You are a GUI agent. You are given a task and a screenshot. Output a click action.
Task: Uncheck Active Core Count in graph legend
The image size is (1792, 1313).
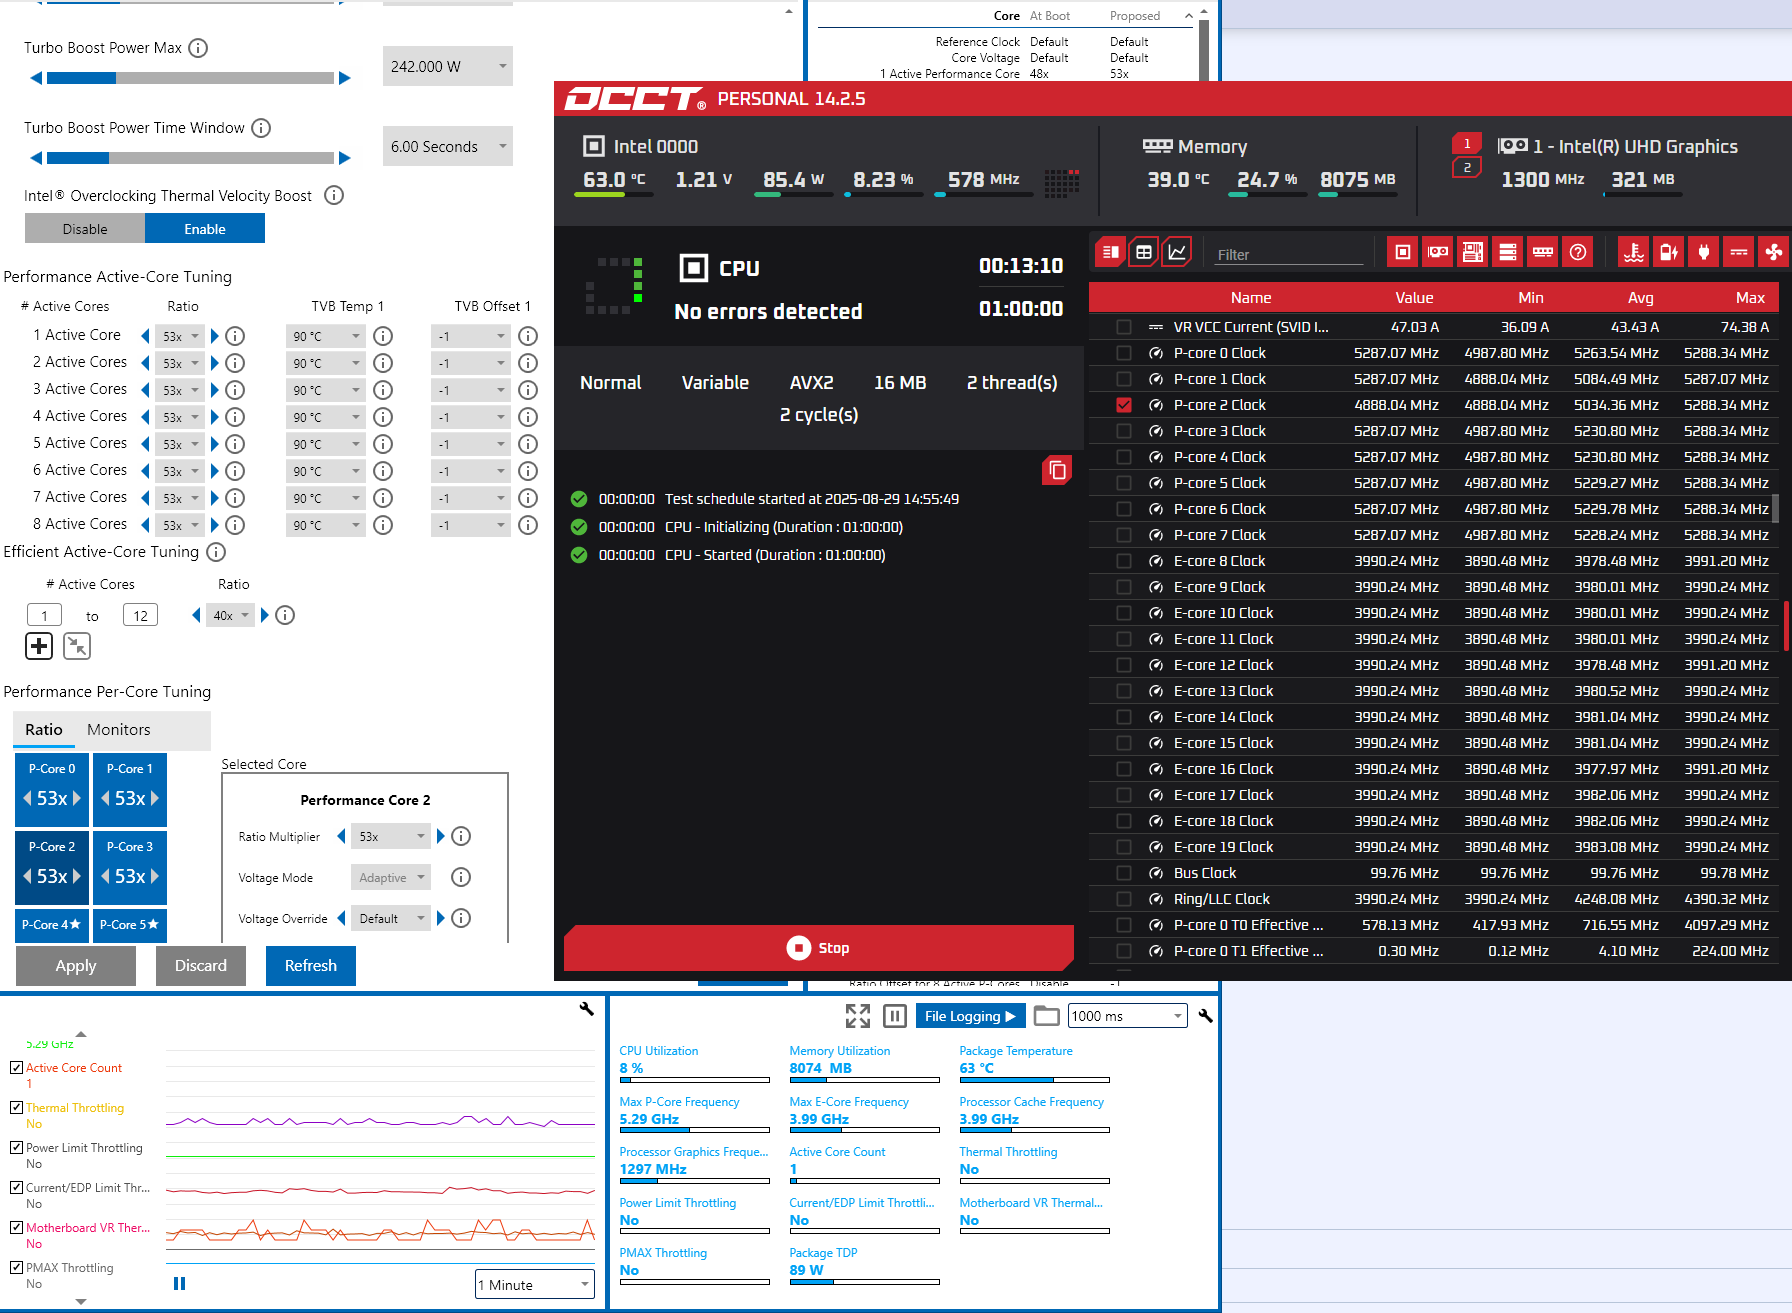(x=16, y=1068)
